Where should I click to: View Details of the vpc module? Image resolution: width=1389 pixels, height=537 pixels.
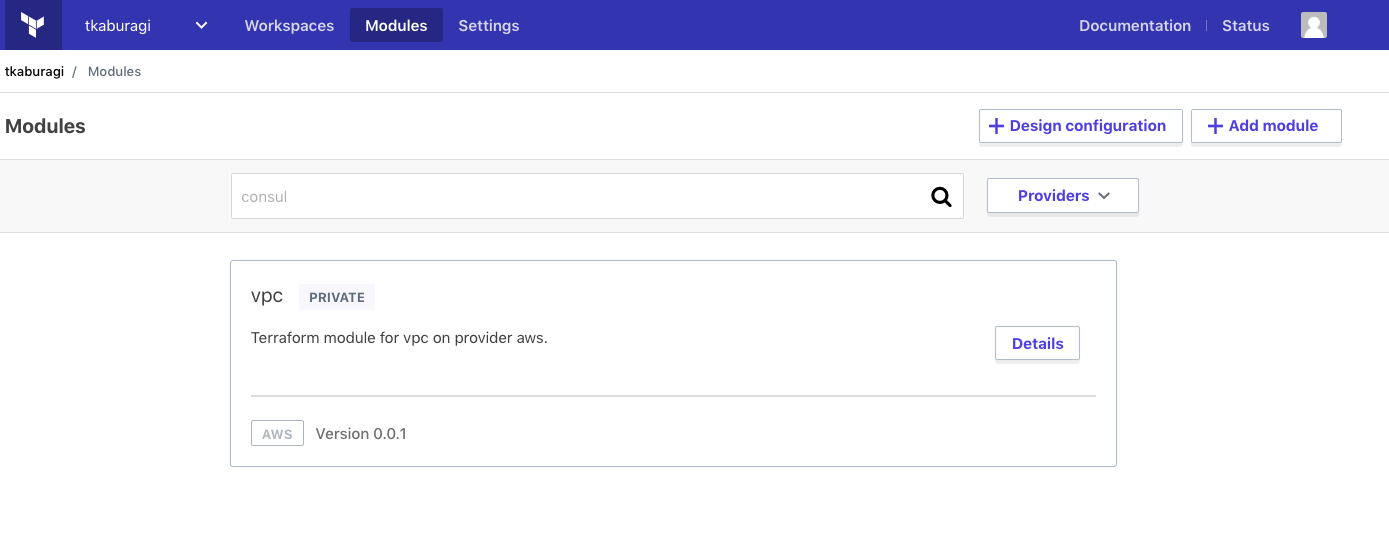coord(1037,343)
